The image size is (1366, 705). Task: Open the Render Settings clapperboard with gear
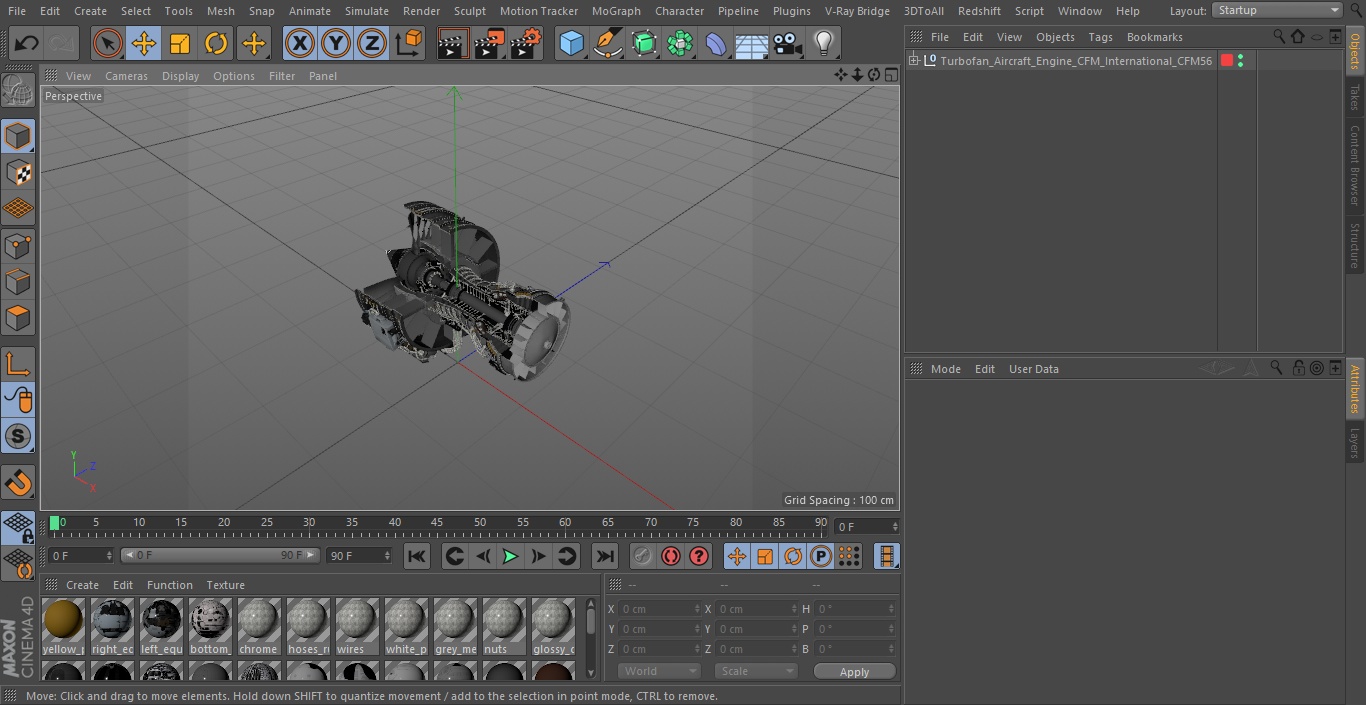click(x=526, y=43)
